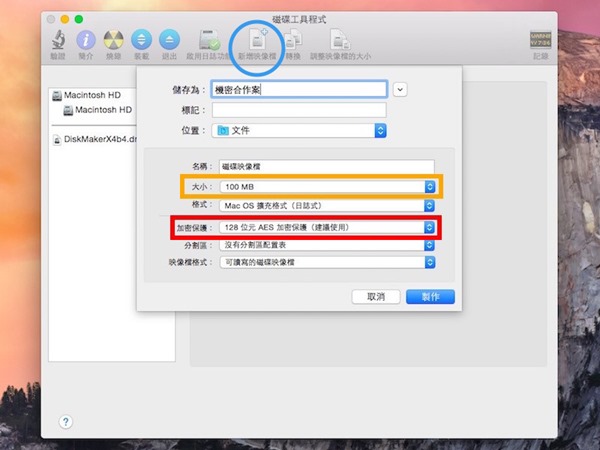Click the Save As (儲存為) filename field
Image resolution: width=600 pixels, height=450 pixels.
299,90
